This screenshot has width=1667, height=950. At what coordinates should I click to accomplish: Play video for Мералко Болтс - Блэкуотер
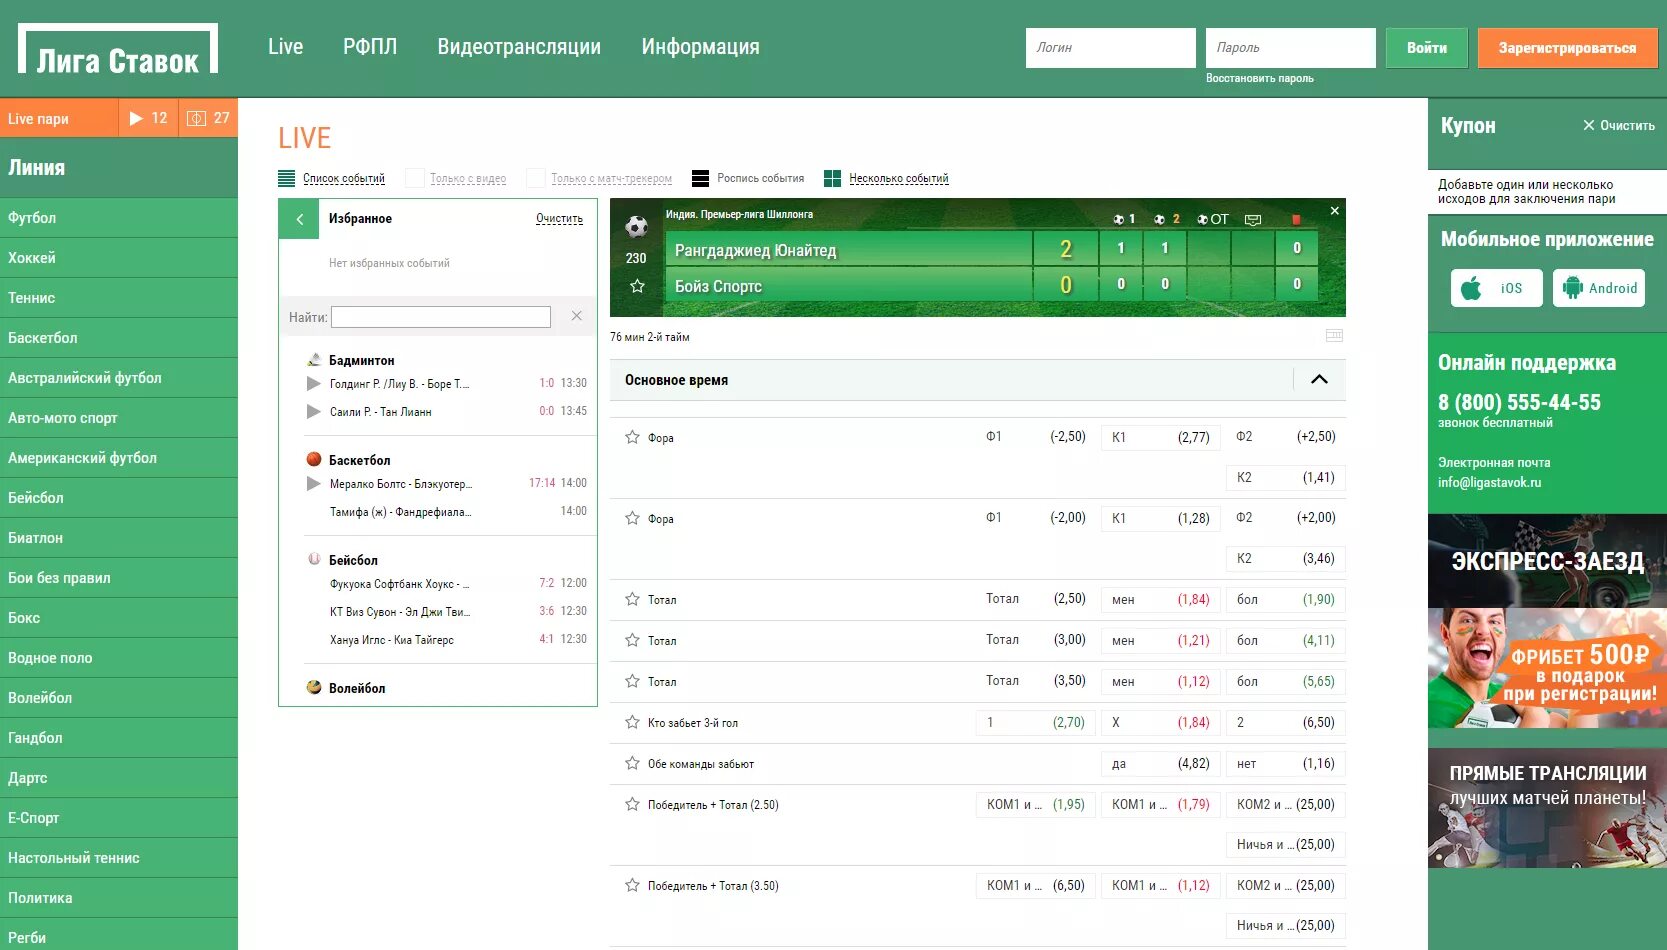314,483
